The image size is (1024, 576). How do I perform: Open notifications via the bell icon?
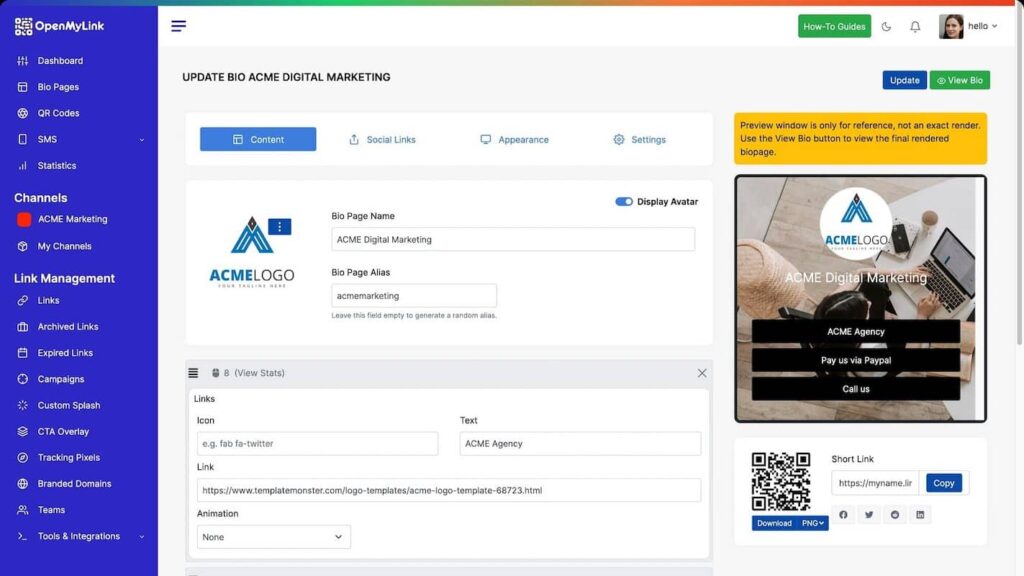915,27
